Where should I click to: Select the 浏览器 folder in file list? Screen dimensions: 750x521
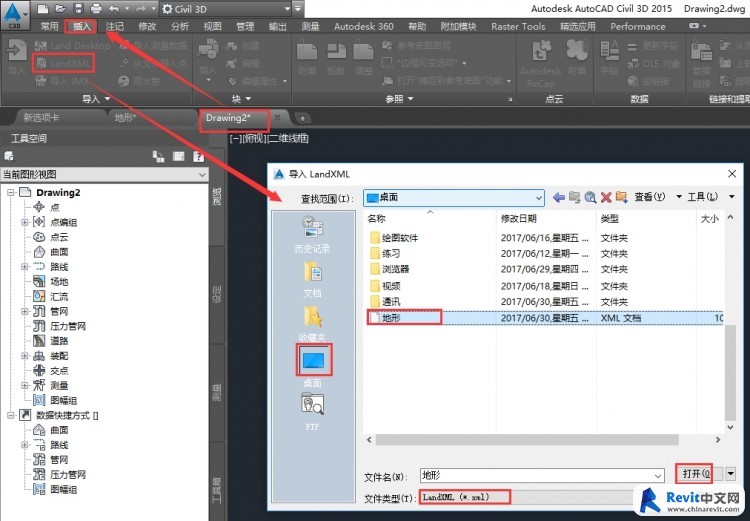(x=396, y=269)
